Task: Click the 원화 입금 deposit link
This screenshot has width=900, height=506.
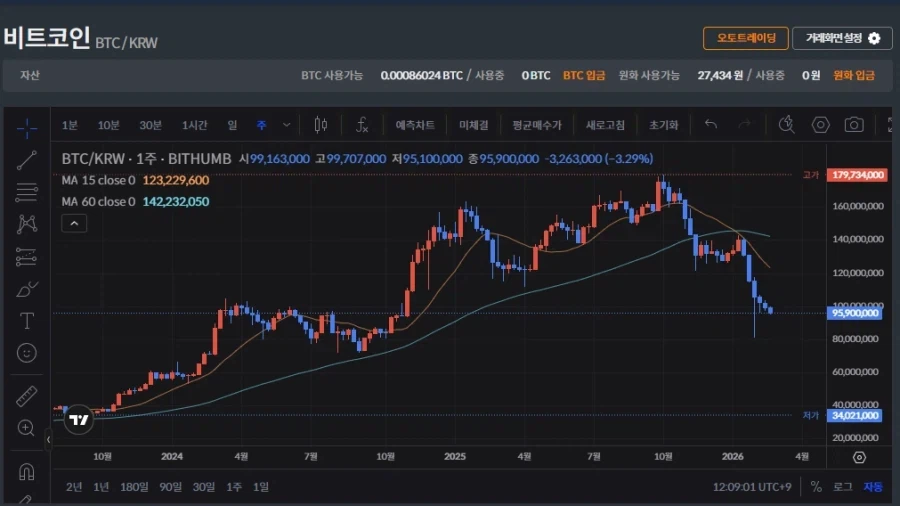Action: tap(854, 75)
